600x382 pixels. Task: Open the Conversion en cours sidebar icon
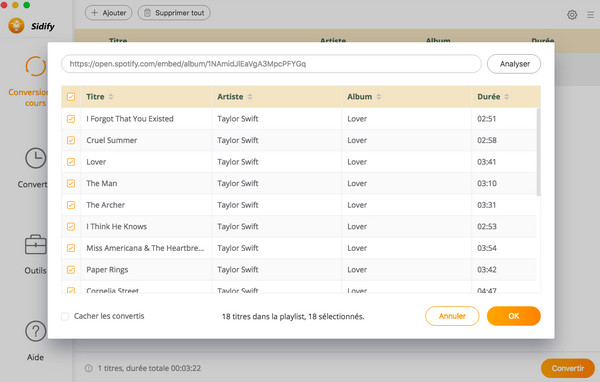pyautogui.click(x=36, y=66)
